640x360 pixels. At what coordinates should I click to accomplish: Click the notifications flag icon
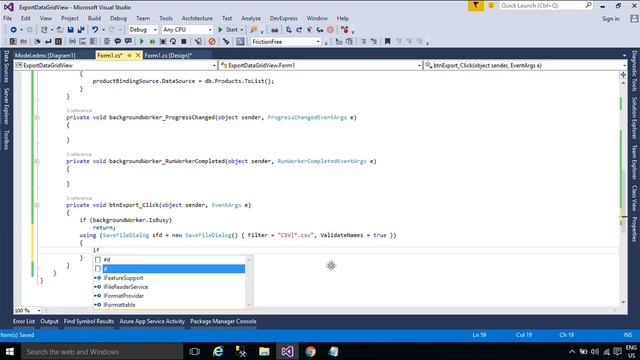476,6
